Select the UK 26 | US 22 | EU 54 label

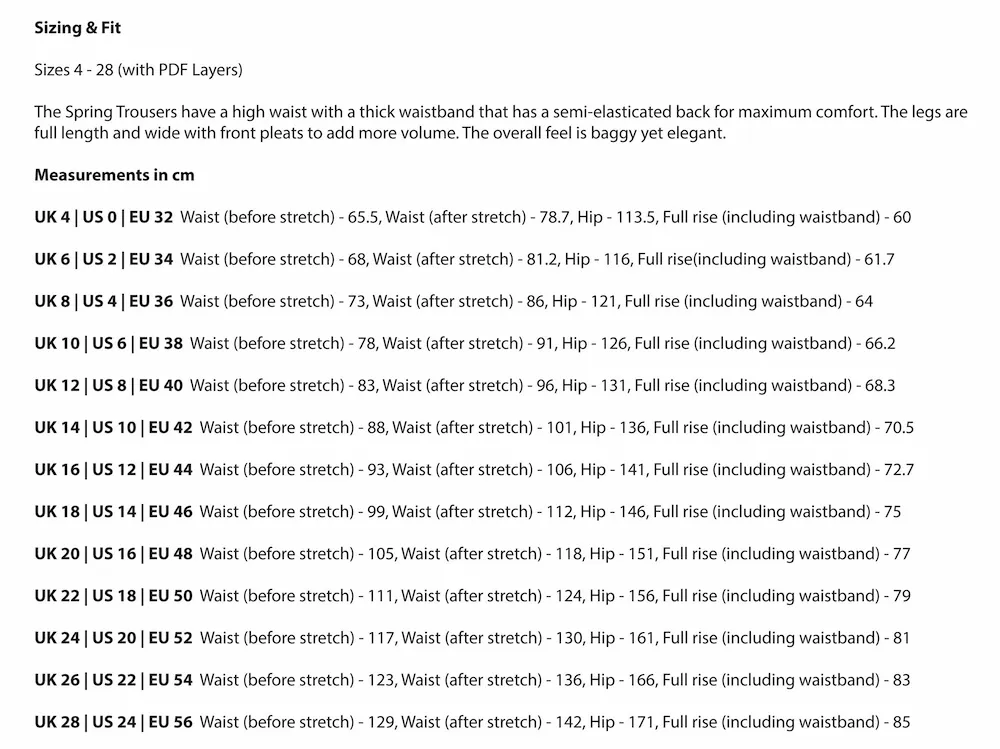(113, 679)
